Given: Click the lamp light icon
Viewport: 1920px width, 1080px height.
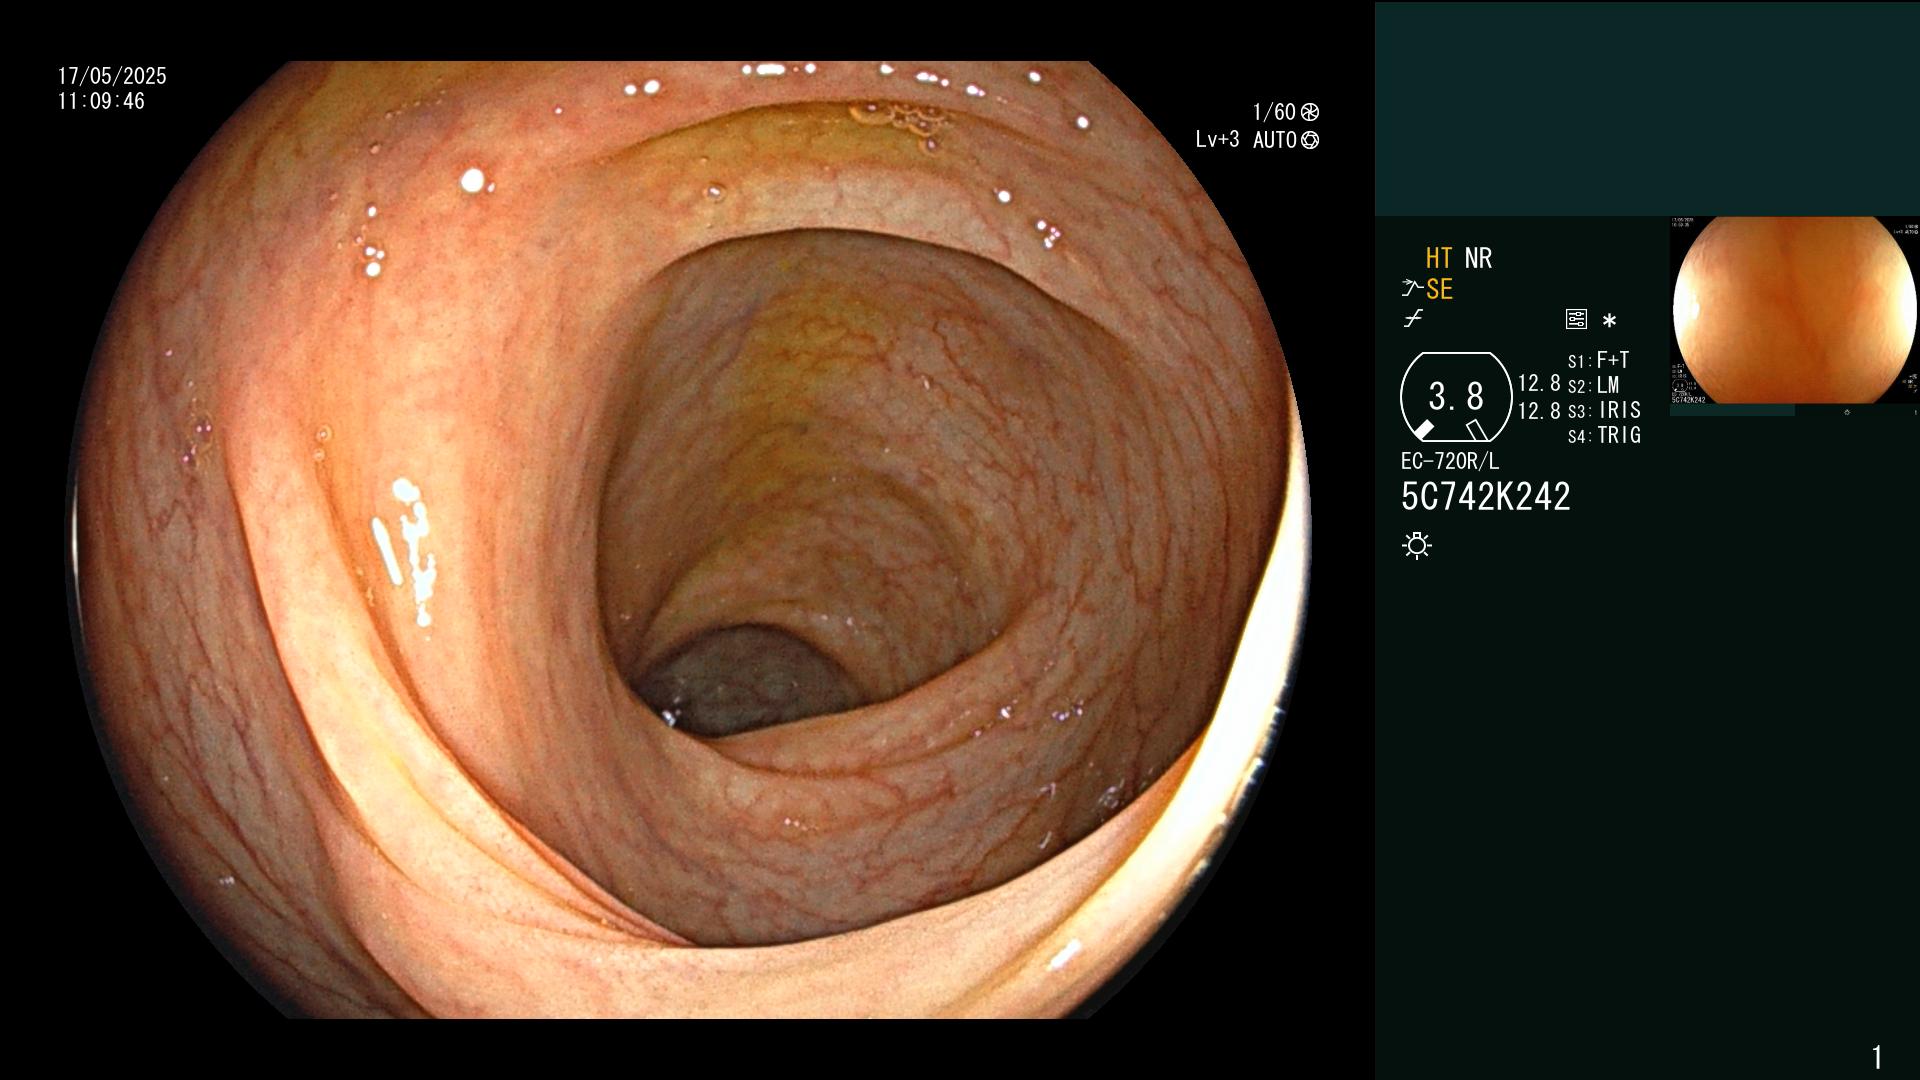Looking at the screenshot, I should [x=1417, y=546].
